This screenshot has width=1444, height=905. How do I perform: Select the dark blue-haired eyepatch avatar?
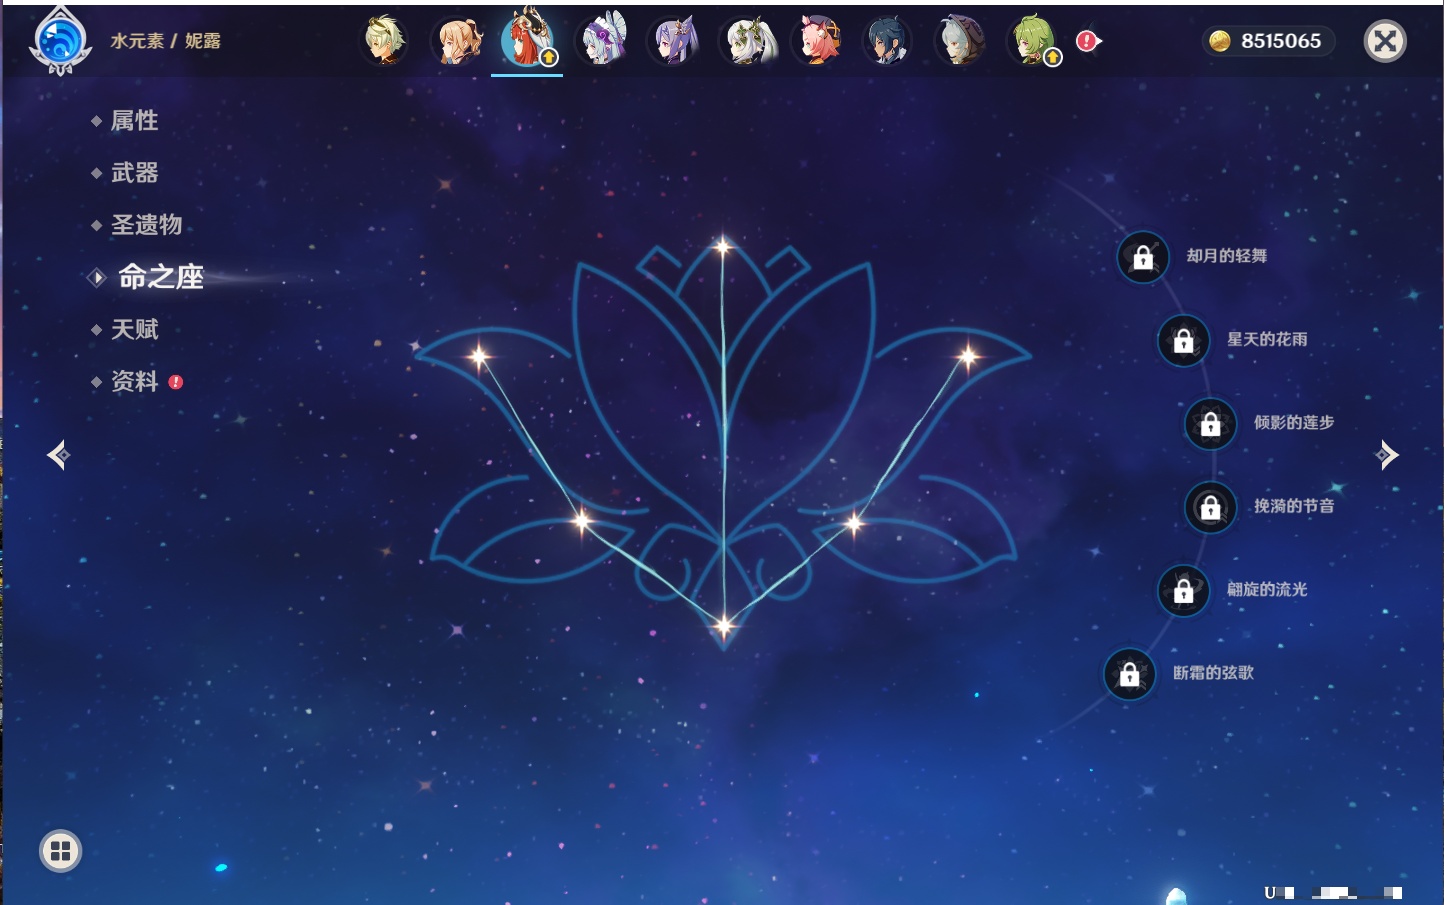[888, 41]
